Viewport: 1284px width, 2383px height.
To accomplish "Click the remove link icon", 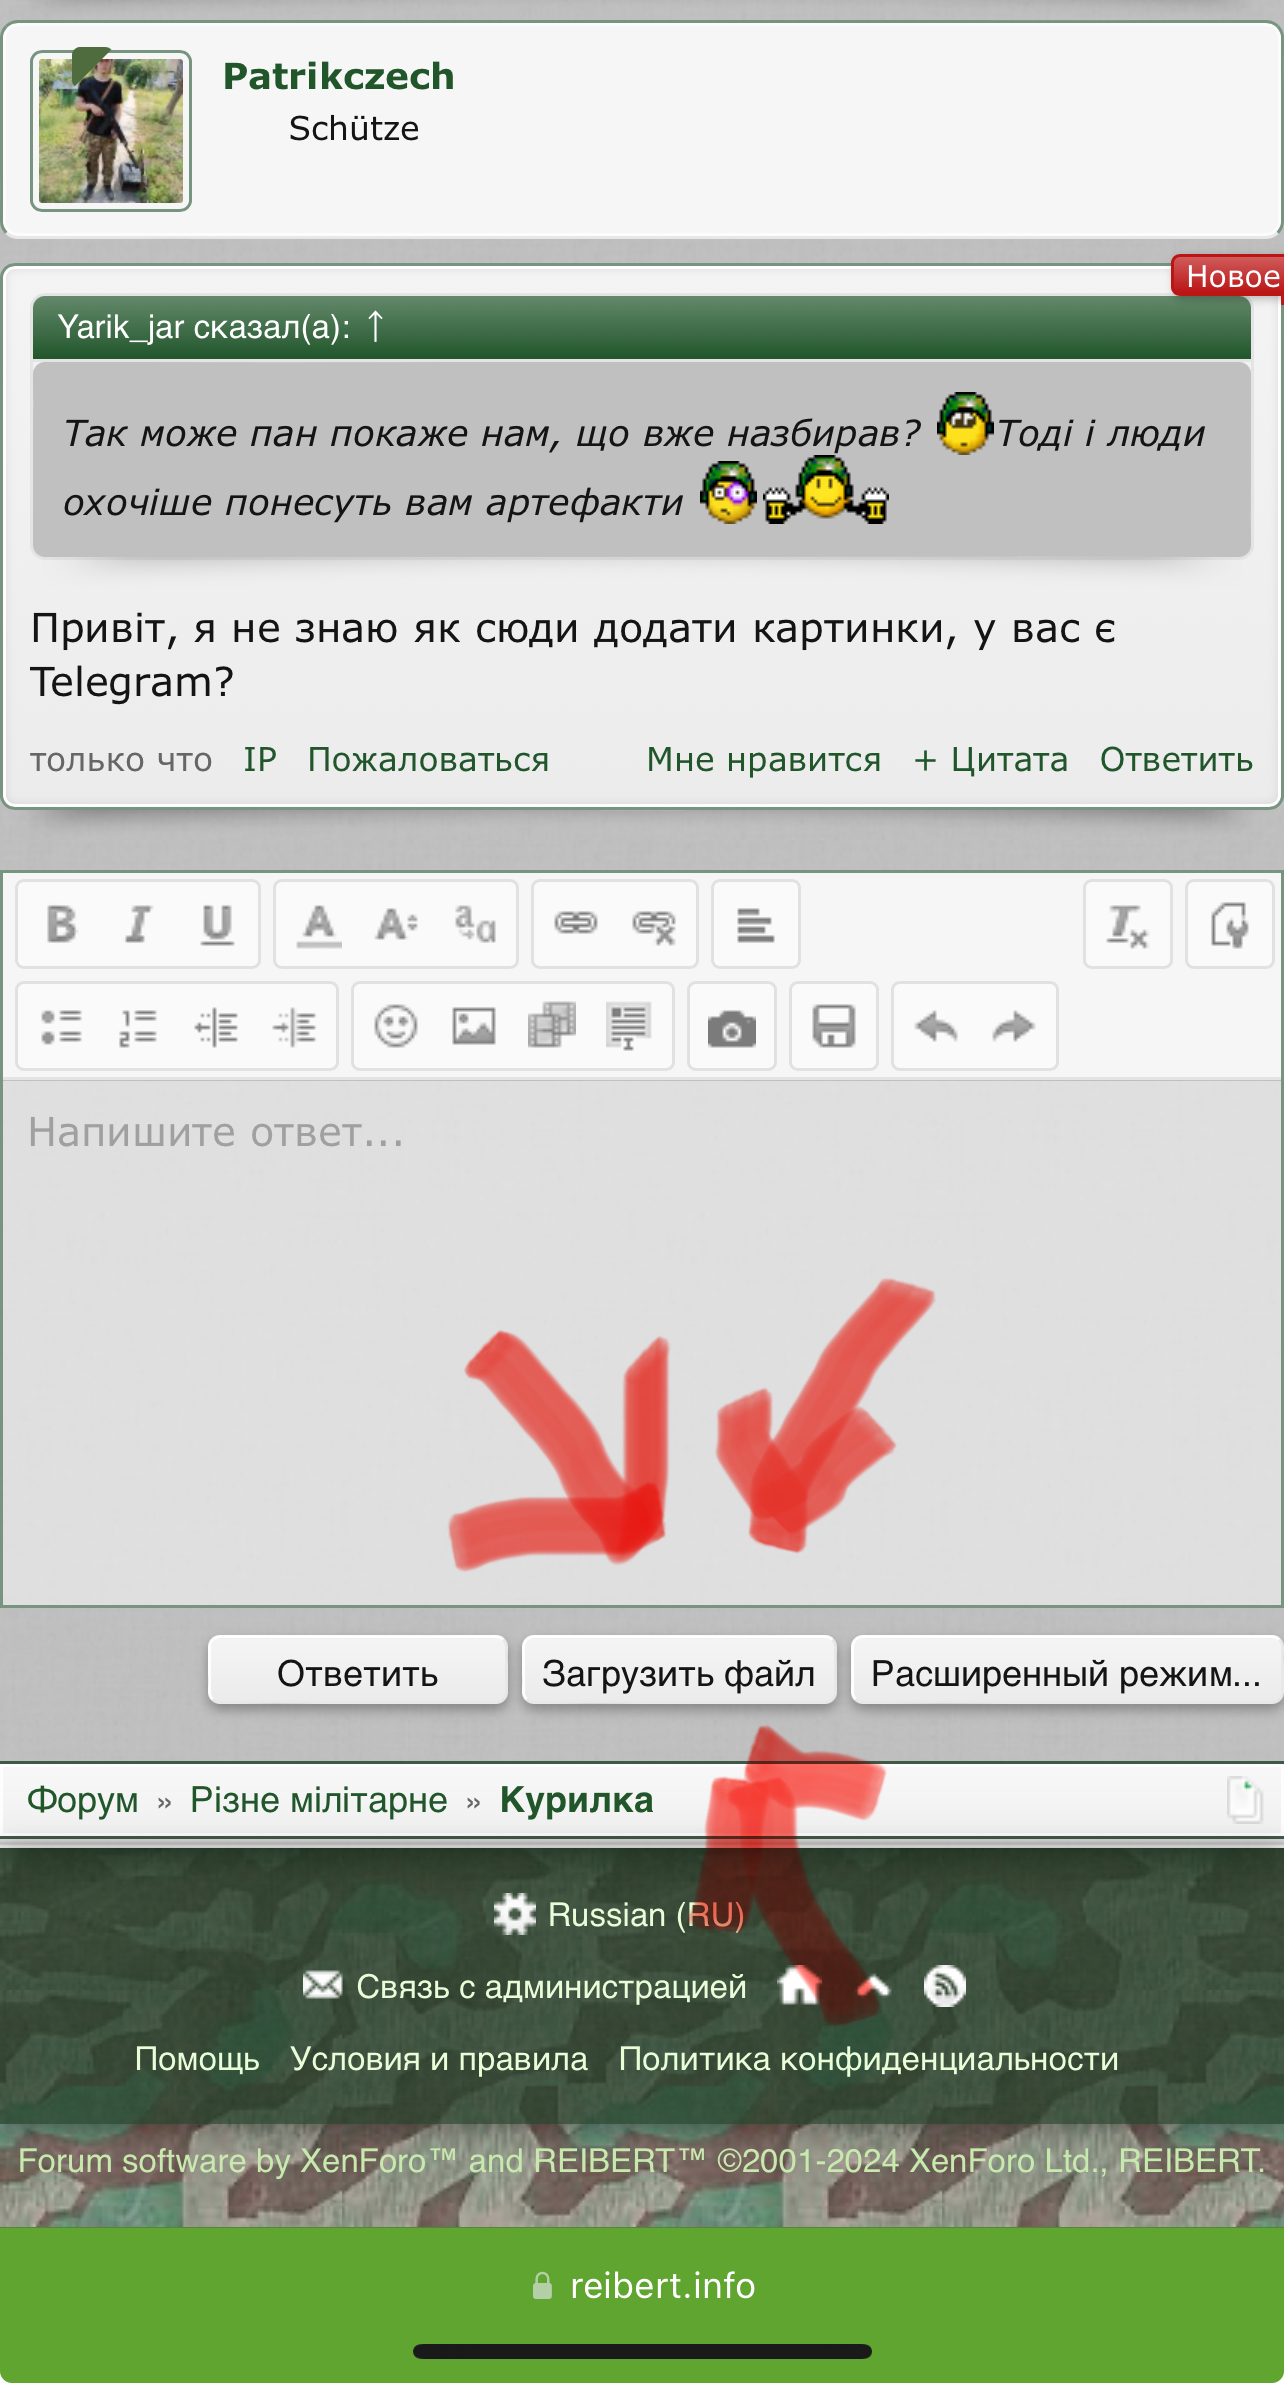I will (x=653, y=924).
